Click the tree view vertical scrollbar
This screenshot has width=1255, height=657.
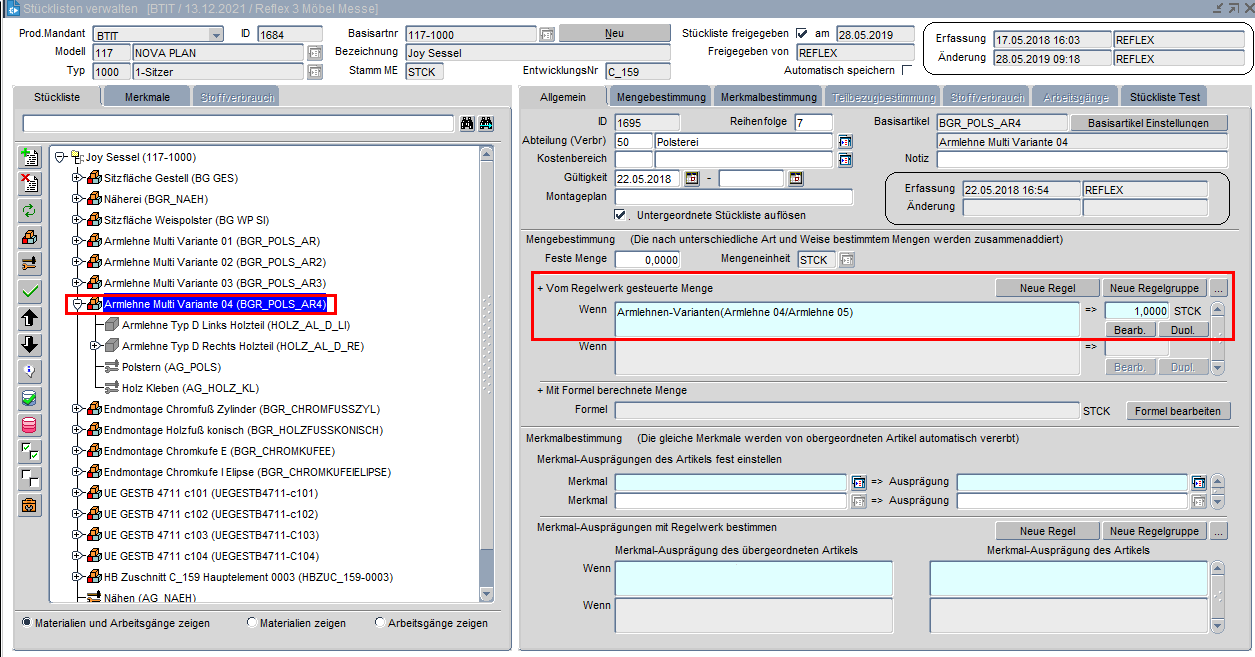[x=486, y=400]
